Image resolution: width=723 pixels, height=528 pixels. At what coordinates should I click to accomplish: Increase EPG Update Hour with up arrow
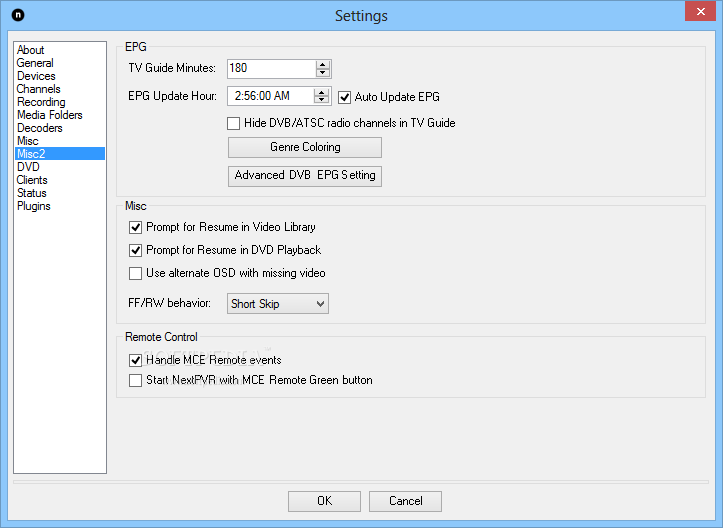click(x=321, y=92)
